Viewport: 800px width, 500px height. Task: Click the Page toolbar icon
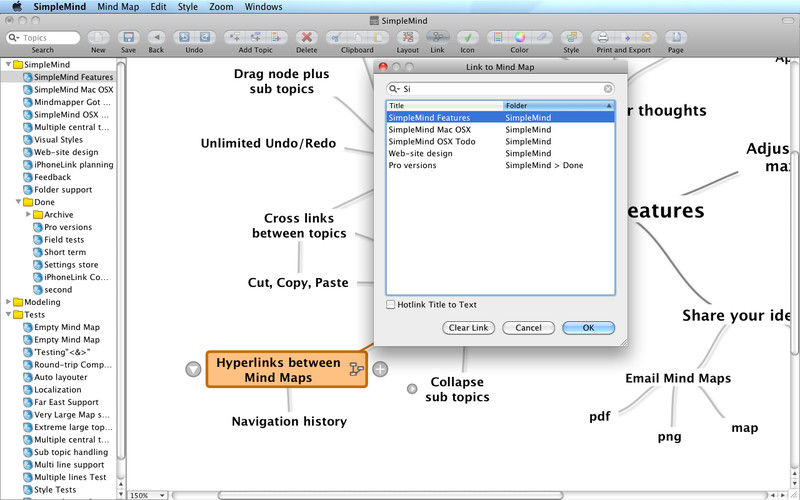676,37
